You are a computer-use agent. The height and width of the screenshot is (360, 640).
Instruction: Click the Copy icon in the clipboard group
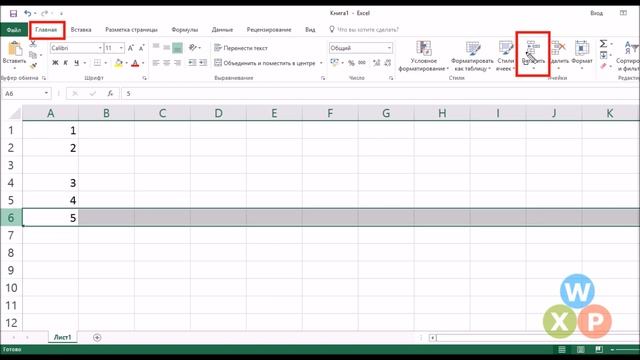point(33,55)
